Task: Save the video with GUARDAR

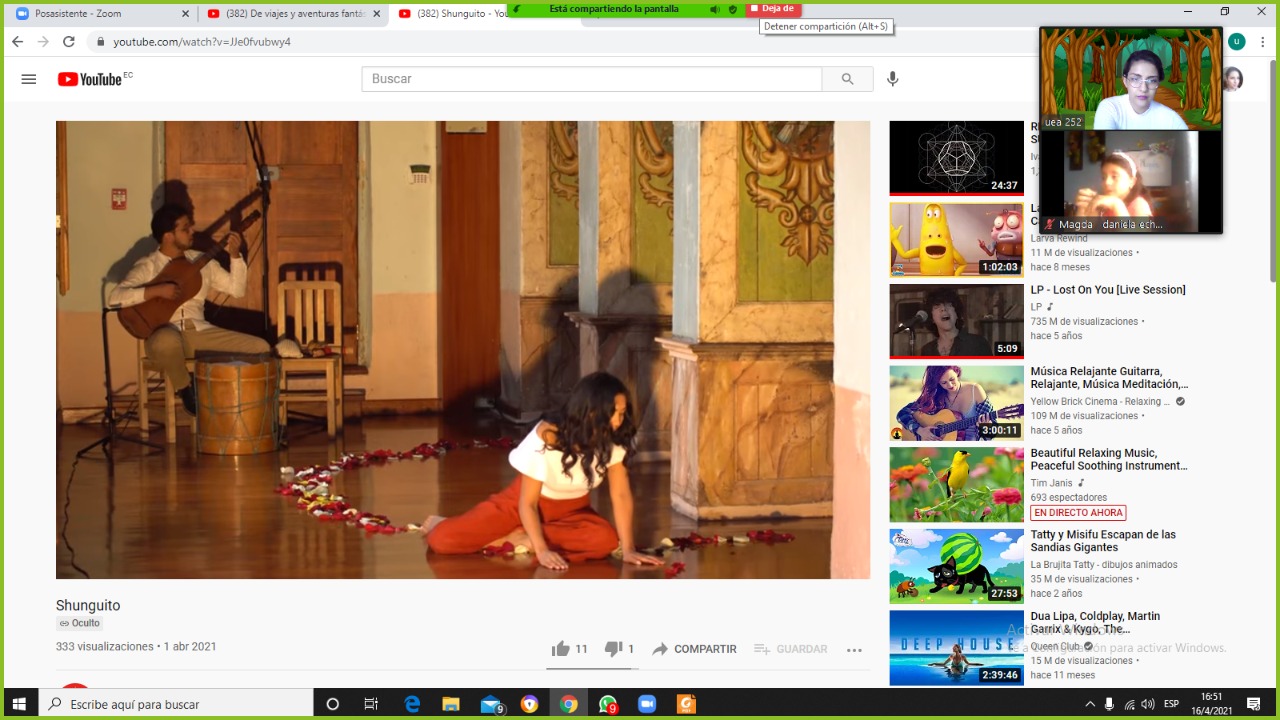Action: (790, 649)
